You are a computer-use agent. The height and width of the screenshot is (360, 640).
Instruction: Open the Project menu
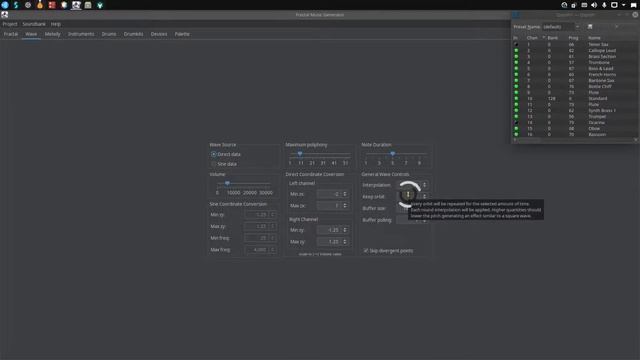10,24
